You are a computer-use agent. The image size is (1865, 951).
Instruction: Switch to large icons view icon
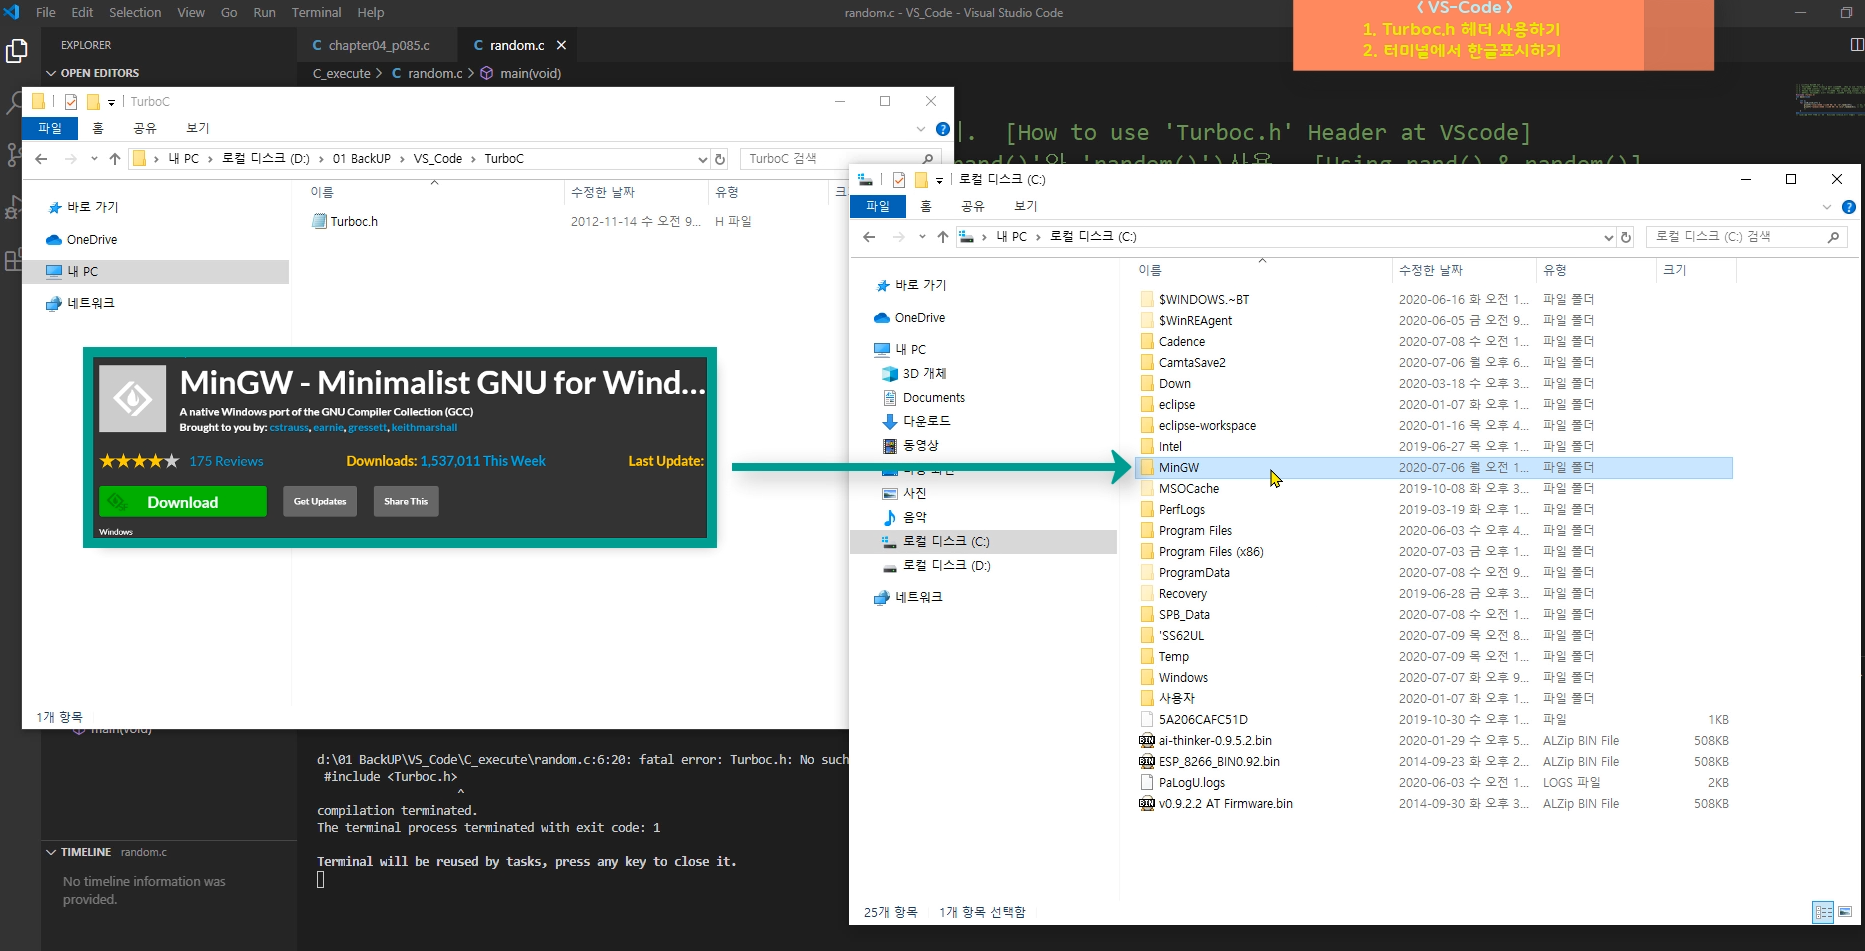(x=1845, y=912)
